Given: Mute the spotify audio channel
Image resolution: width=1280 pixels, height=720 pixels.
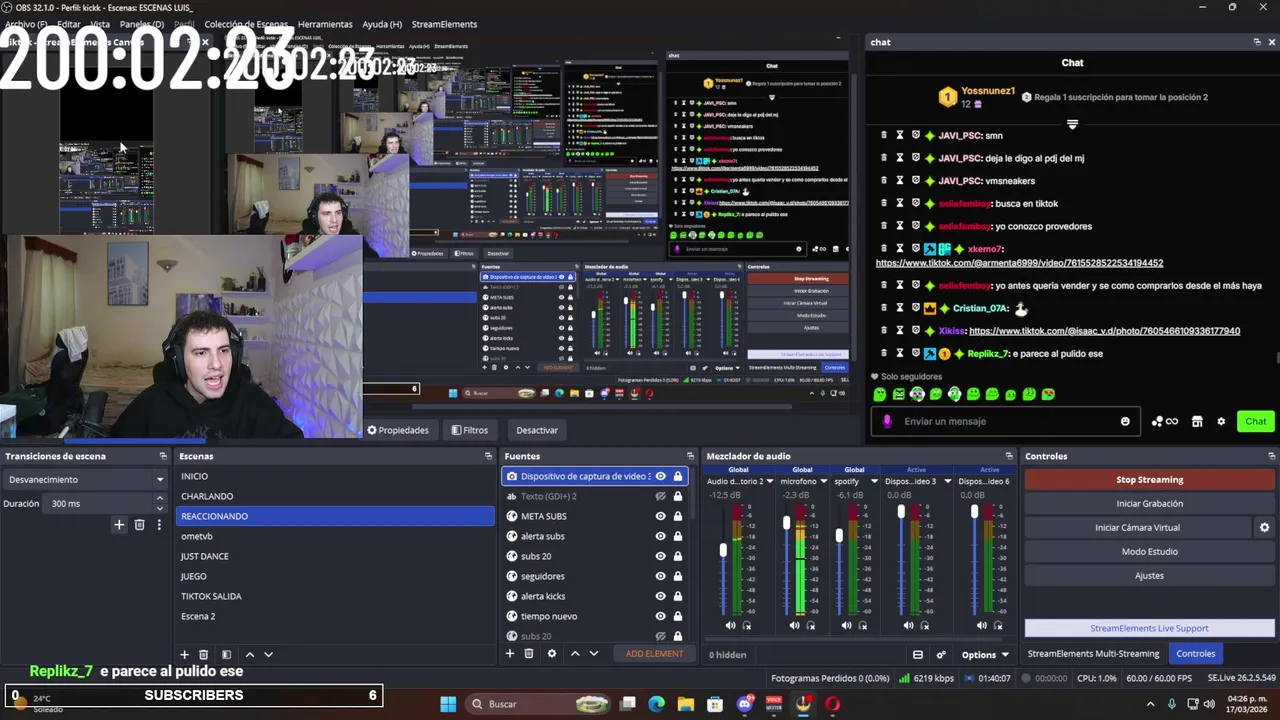Looking at the screenshot, I should (847, 625).
